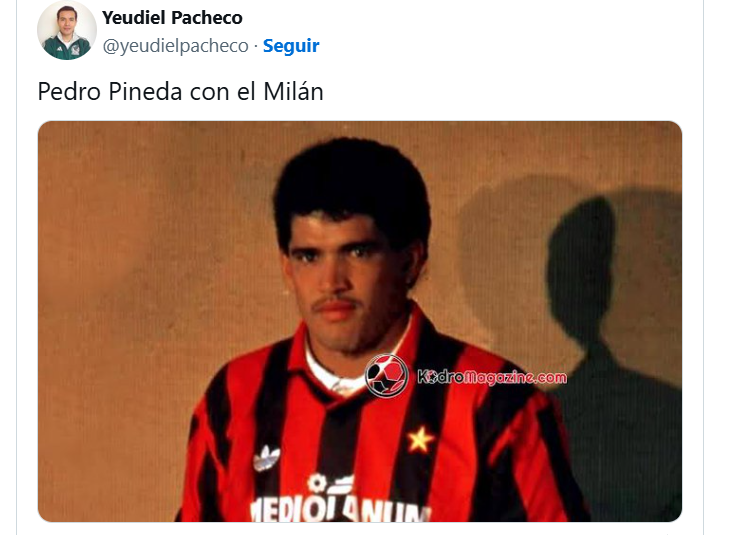Click the soccer ball watermark logo in the photo
740x535 pixels.
tap(386, 376)
